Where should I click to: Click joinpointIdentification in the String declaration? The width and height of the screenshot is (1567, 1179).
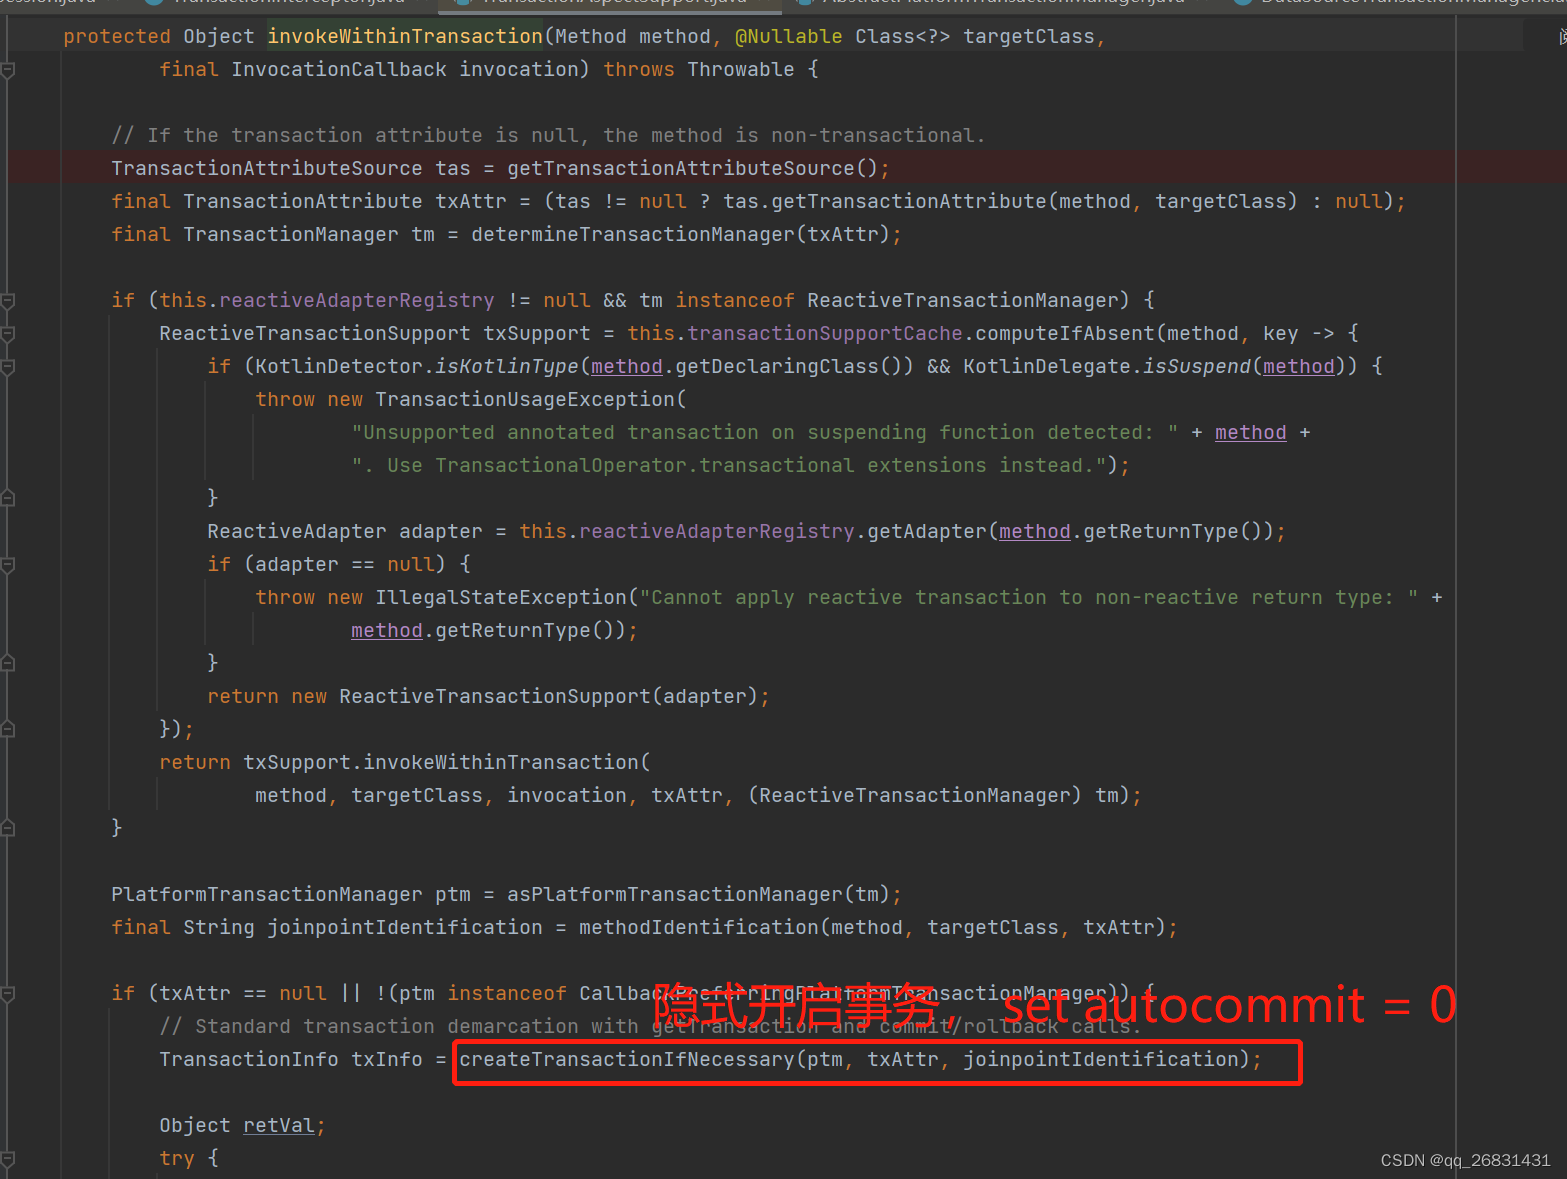click(405, 928)
